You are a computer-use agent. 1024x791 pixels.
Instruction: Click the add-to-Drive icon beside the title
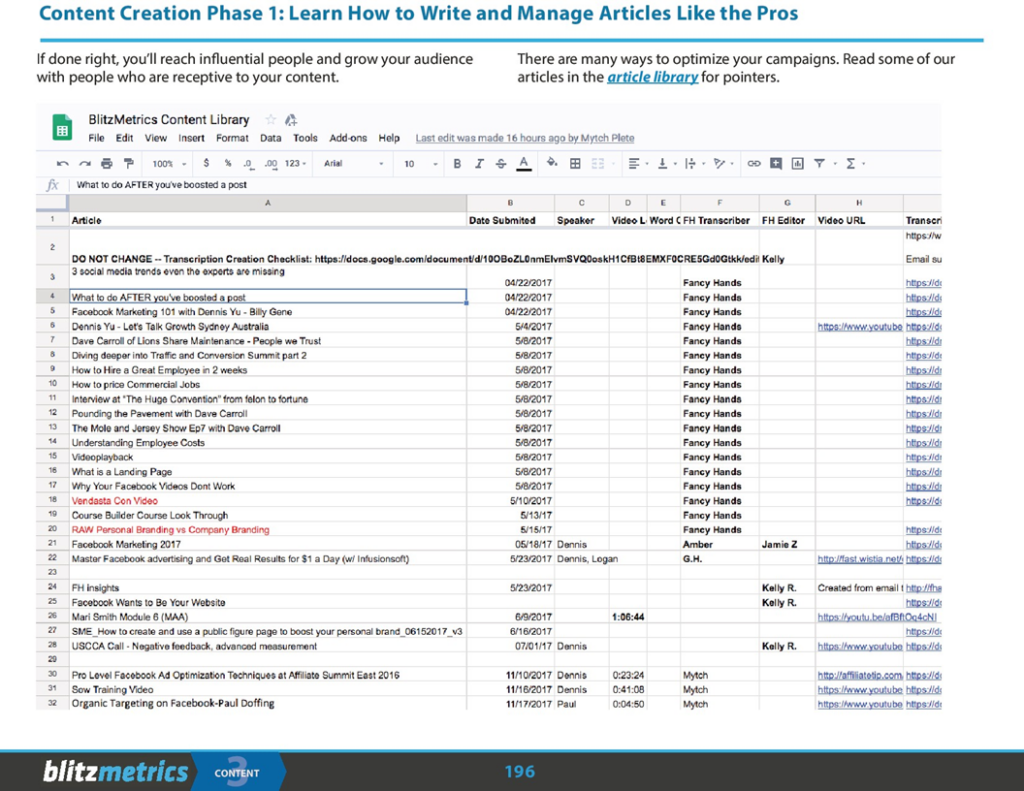pos(291,120)
